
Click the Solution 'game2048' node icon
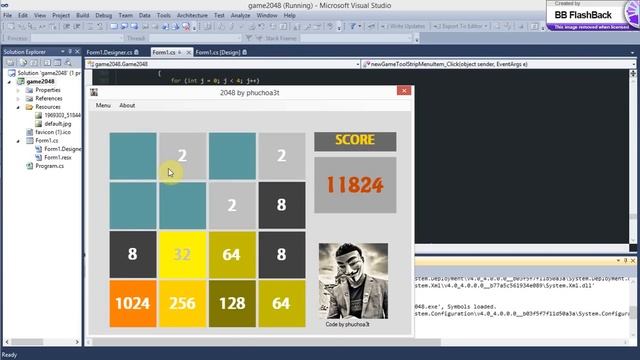[x=12, y=73]
